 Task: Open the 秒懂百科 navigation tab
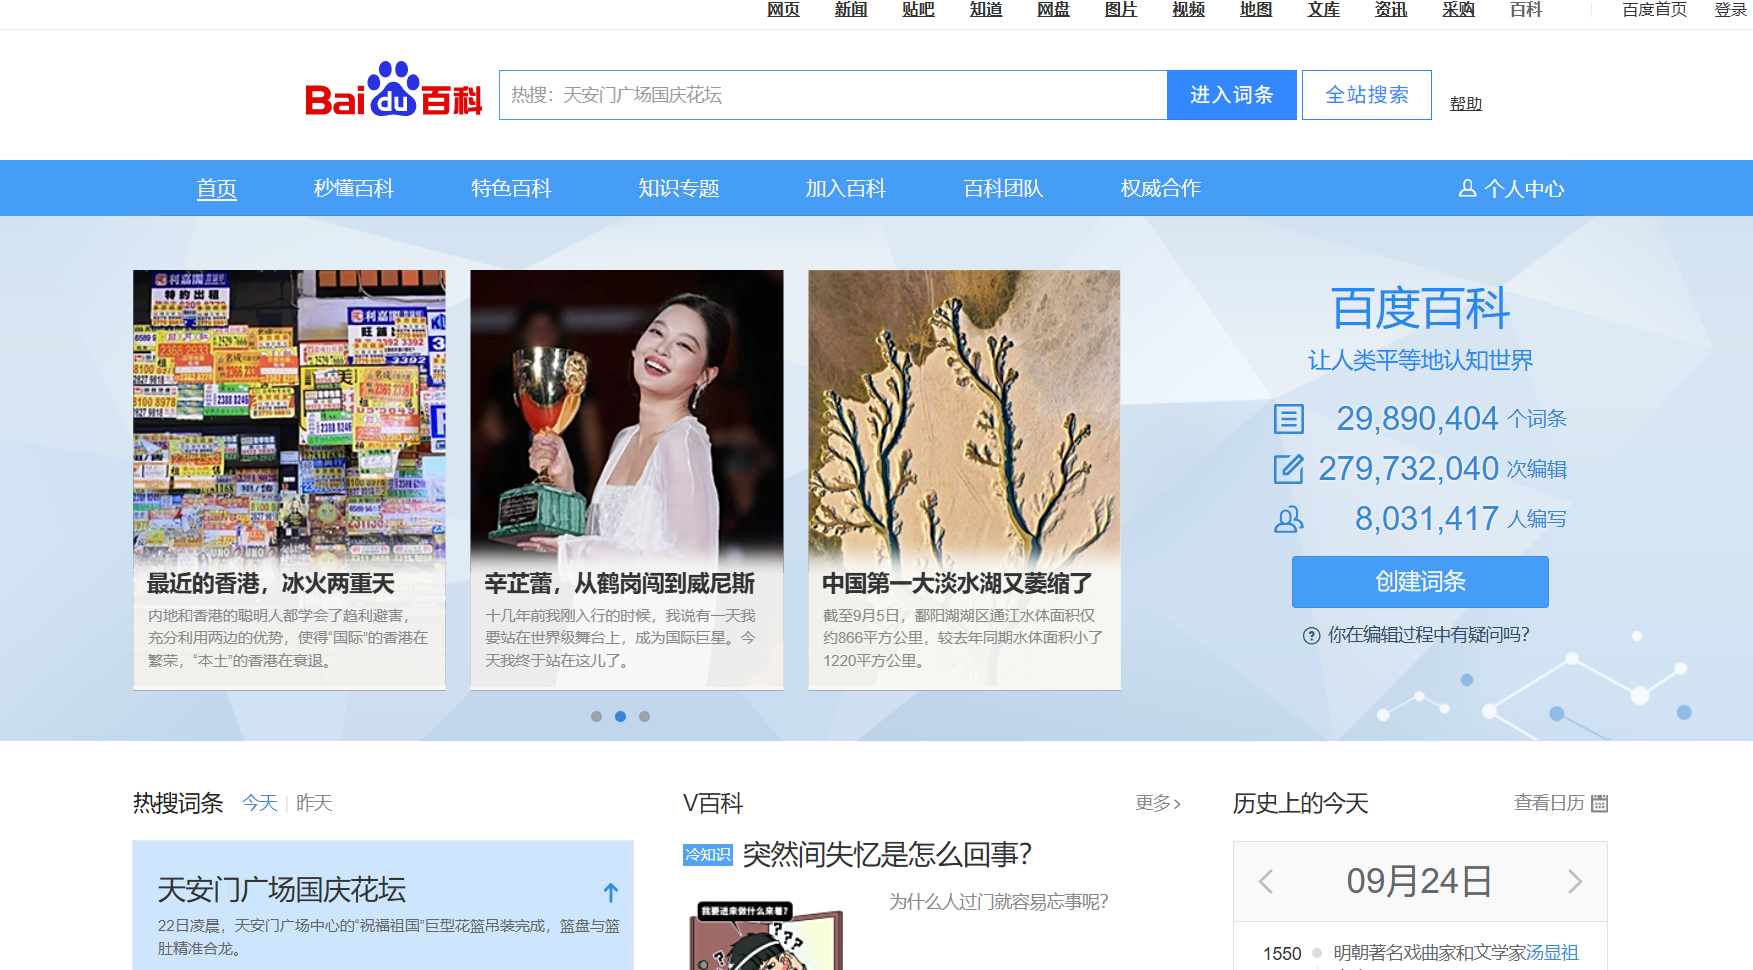354,188
